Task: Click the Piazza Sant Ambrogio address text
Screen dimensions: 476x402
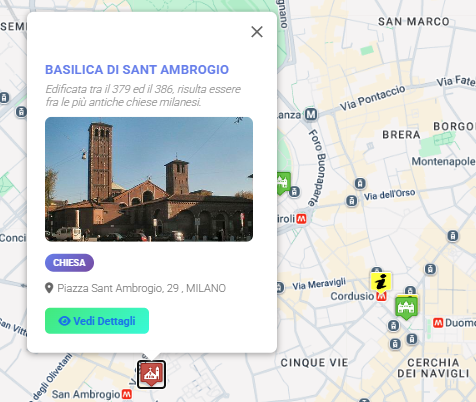Action: (141, 288)
